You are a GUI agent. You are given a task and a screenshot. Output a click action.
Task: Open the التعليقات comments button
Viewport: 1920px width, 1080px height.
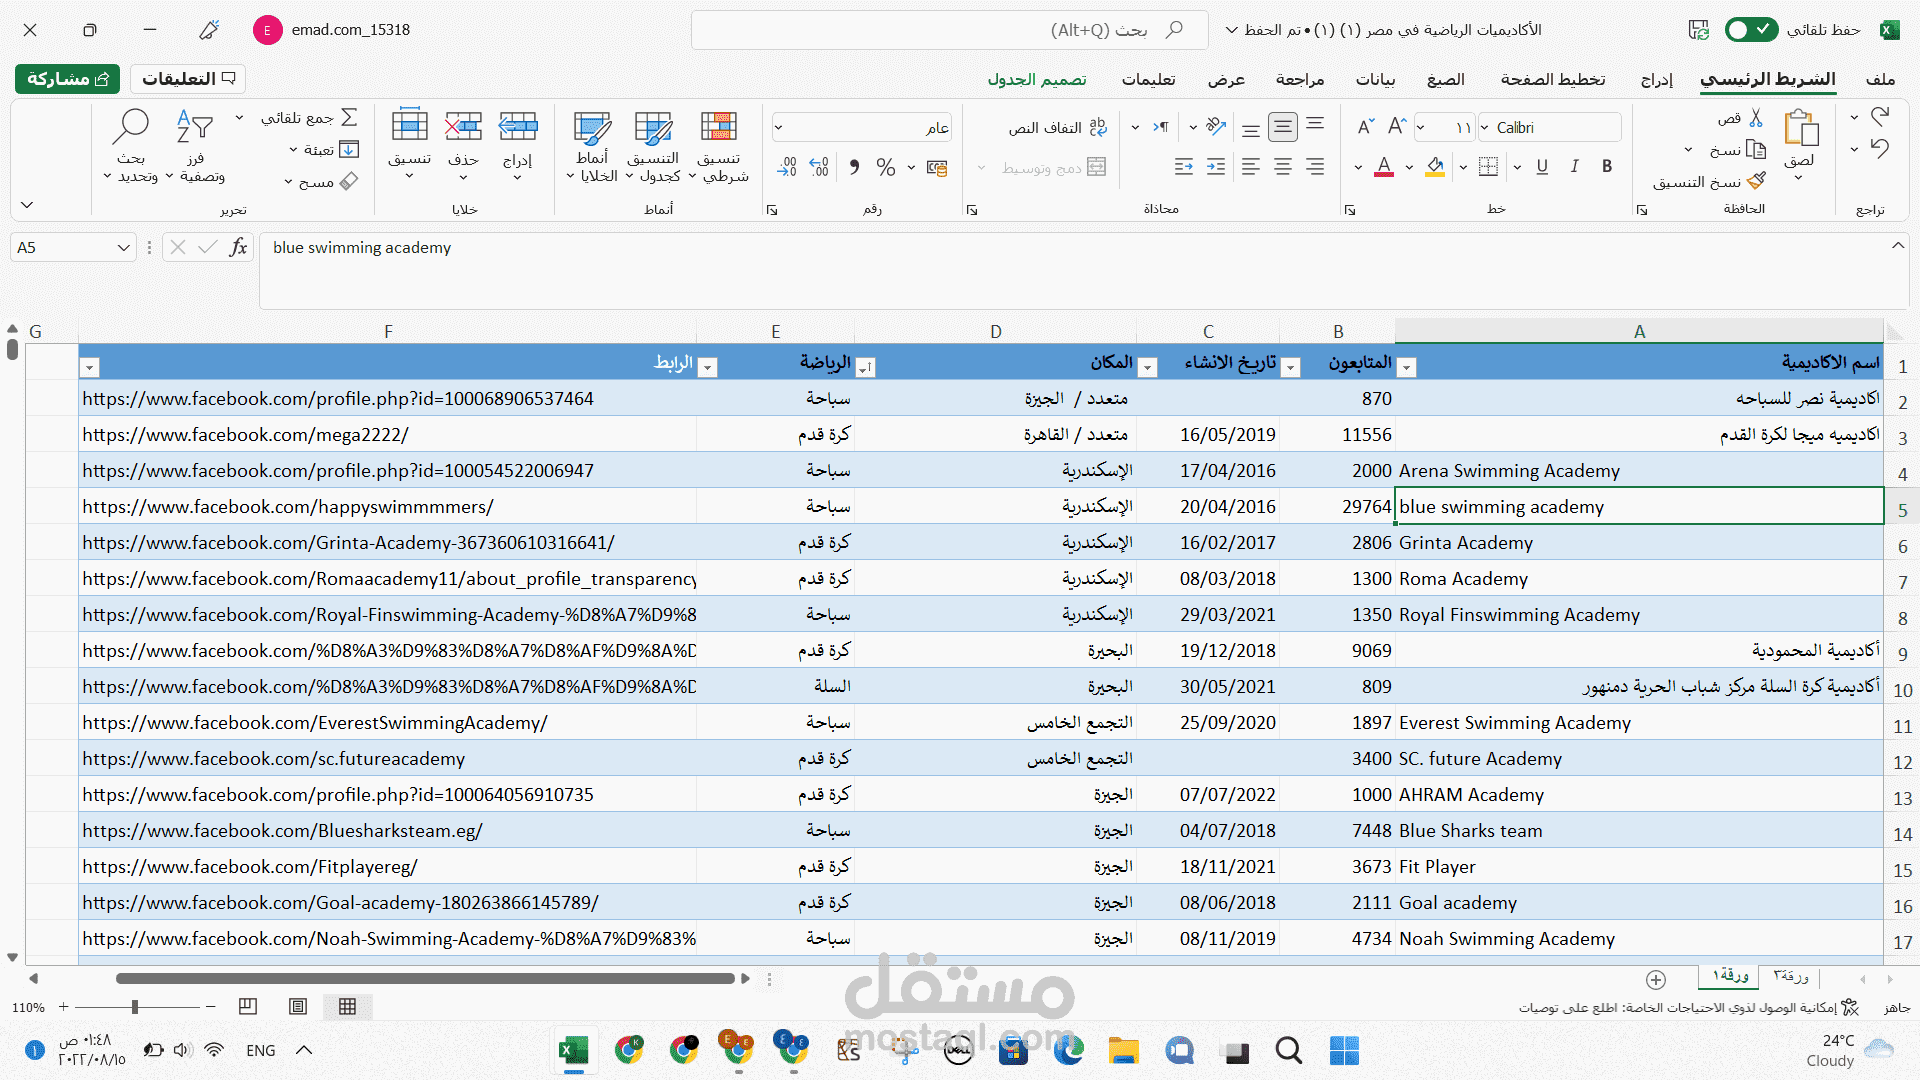click(188, 79)
